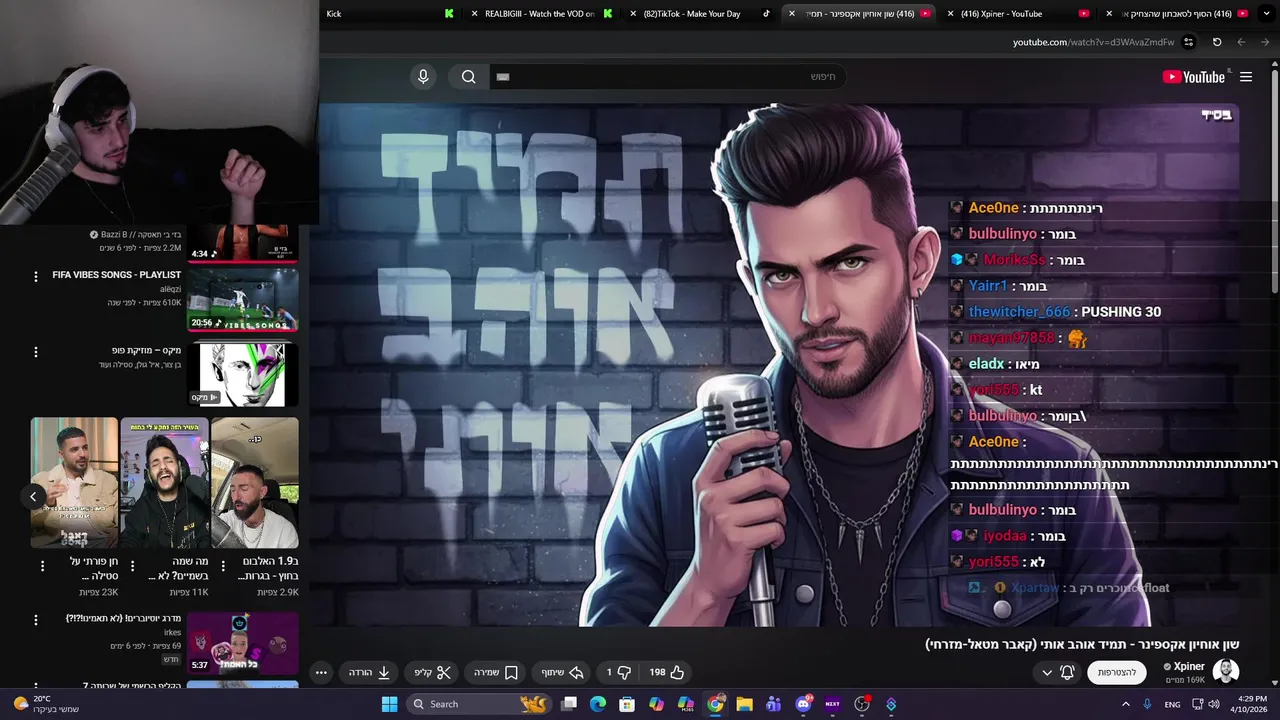Viewport: 1280px width, 720px height.
Task: Switch to REALBIGIII Watch the VOD tab
Action: pos(540,14)
